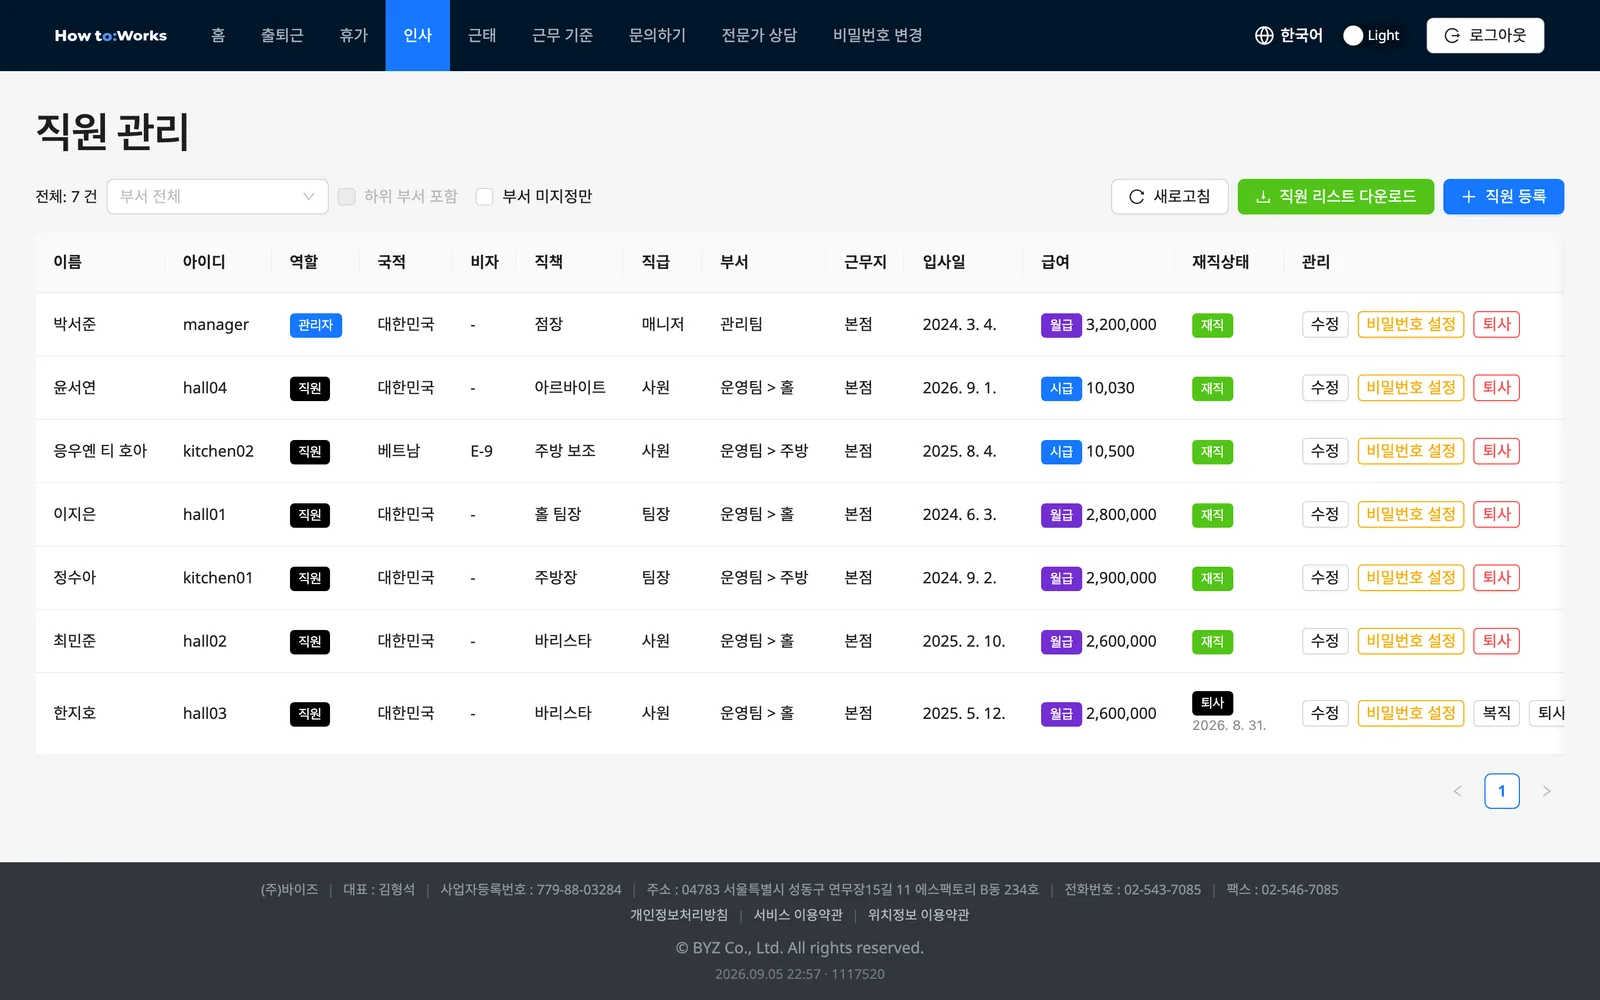The width and height of the screenshot is (1600, 1000).
Task: Go to previous page arrow
Action: click(x=1457, y=791)
